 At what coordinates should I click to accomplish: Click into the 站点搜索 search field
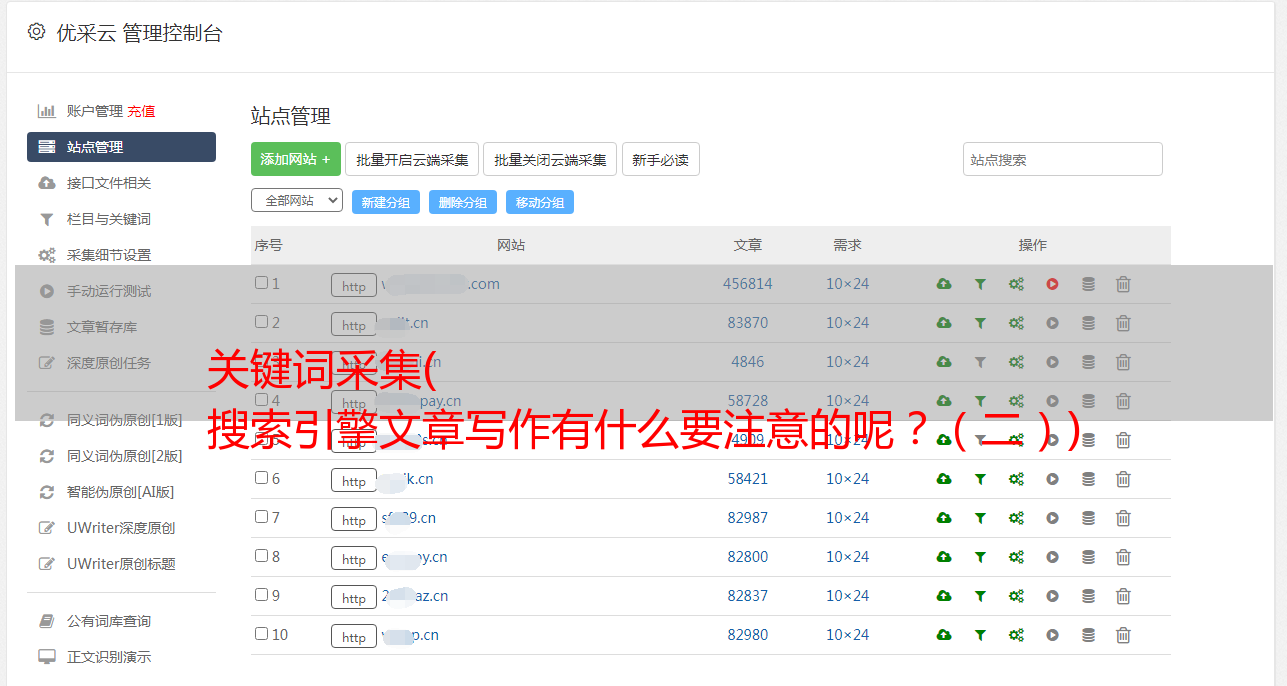point(1063,159)
